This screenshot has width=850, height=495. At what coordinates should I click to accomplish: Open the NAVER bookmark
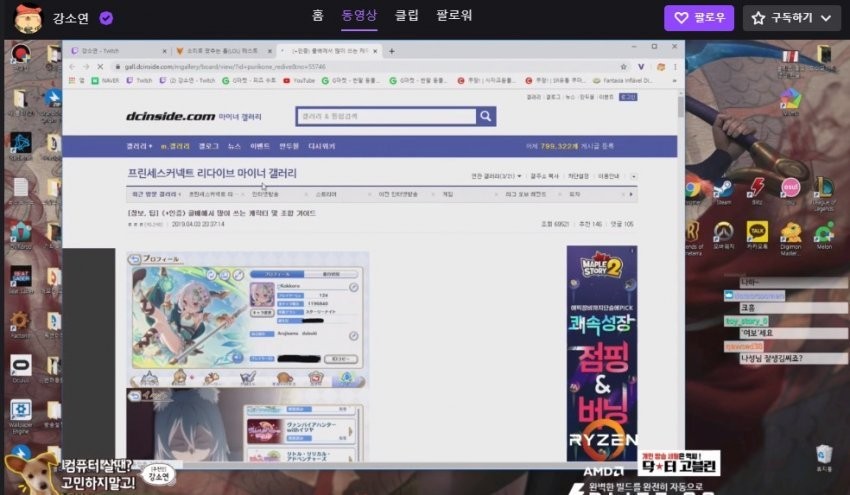105,81
